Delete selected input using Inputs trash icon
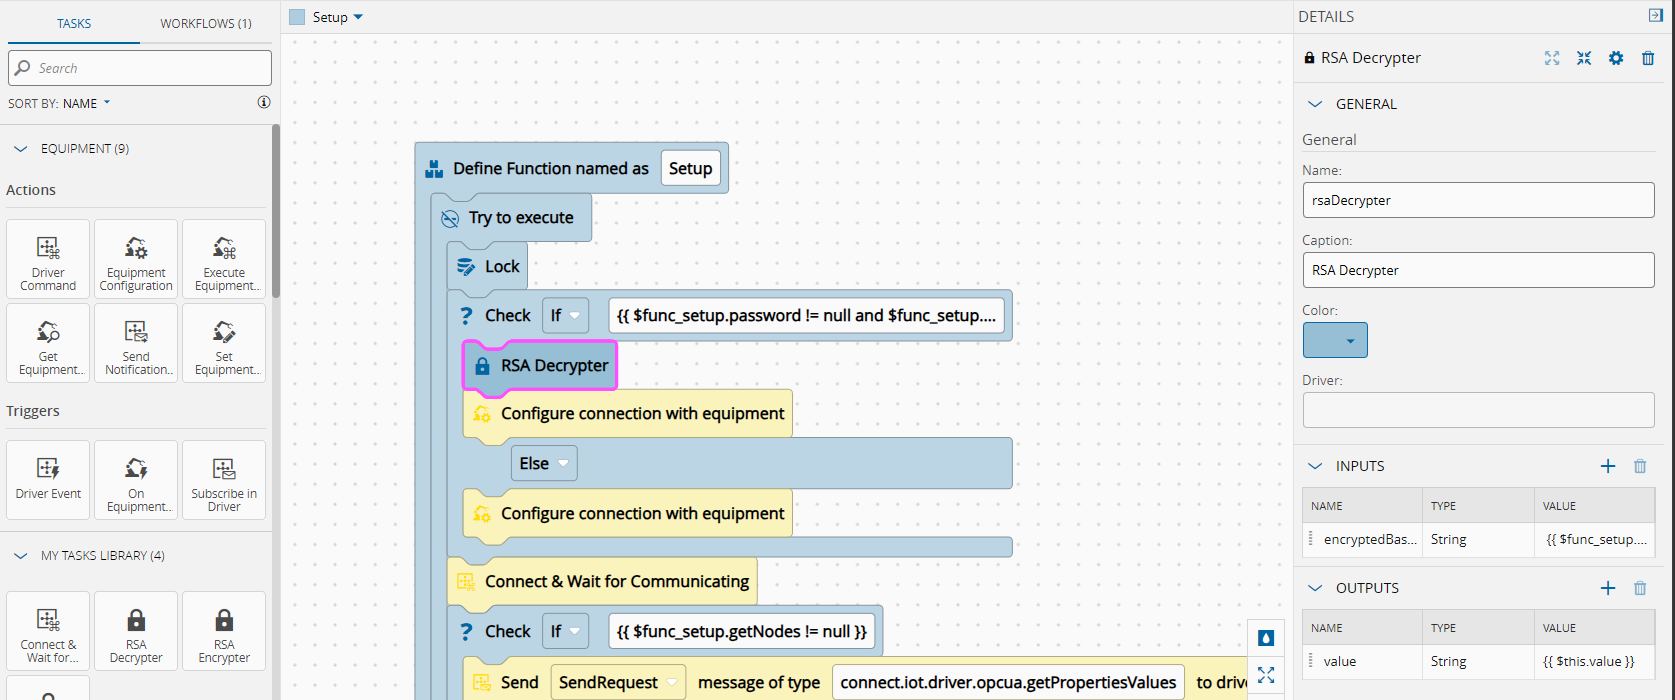The image size is (1675, 700). 1640,466
